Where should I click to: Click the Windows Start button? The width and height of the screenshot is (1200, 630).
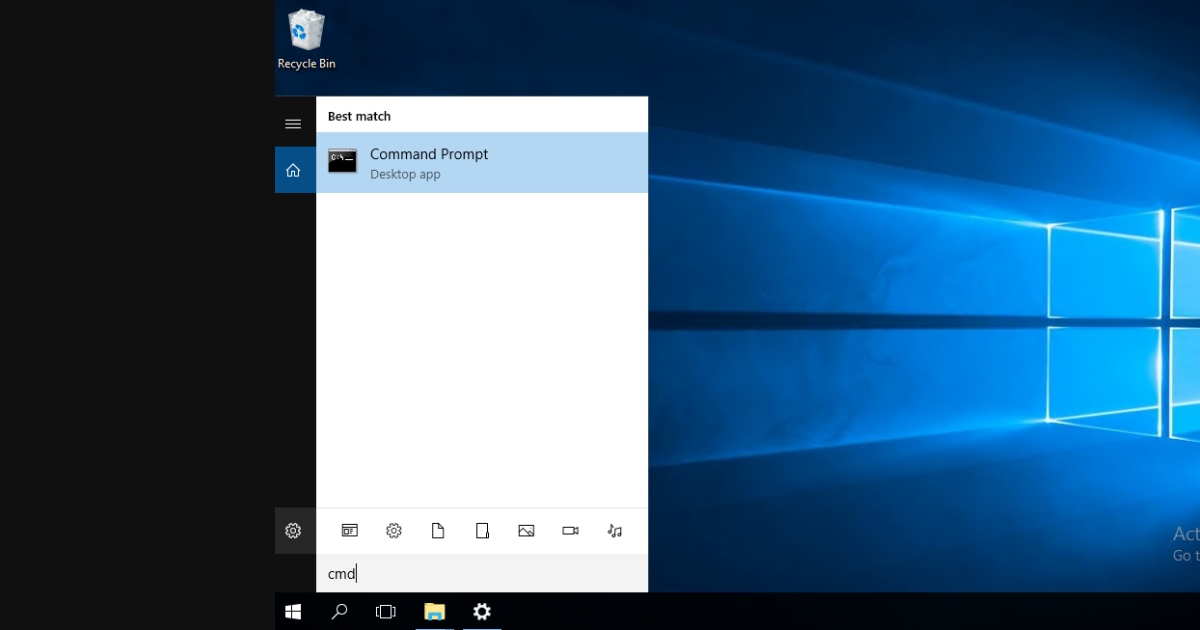[x=292, y=611]
